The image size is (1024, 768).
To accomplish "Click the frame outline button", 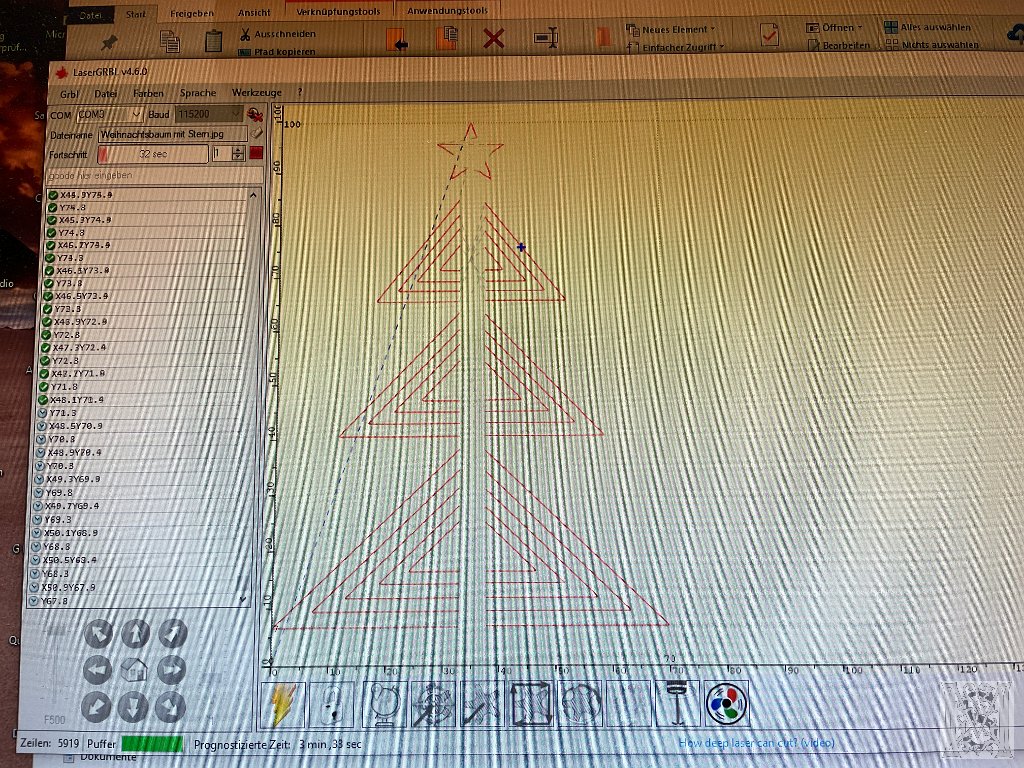I will pos(532,705).
